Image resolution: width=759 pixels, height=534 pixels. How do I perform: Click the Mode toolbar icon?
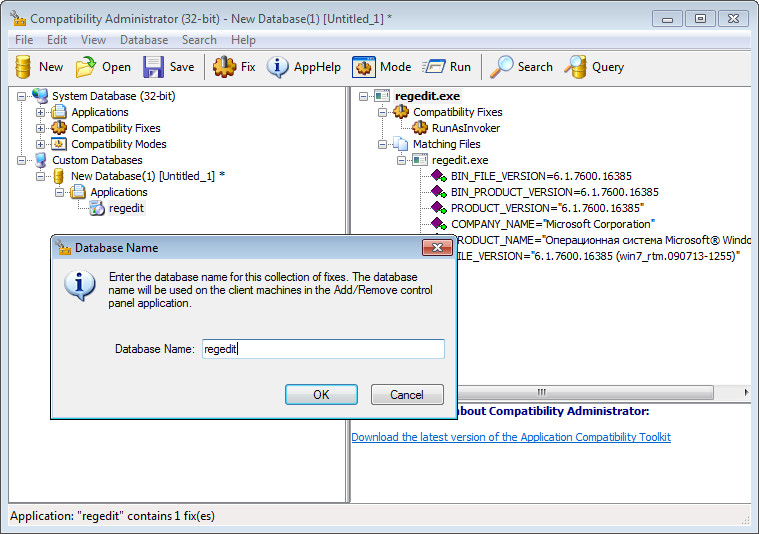click(364, 67)
